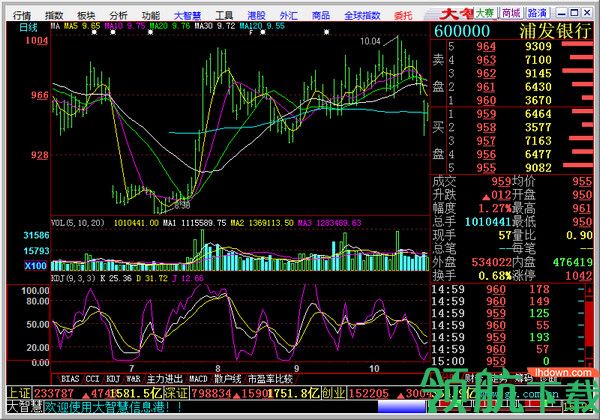This screenshot has width=600, height=420.
Task: Select buy level 2 volume 3577
Action: [538, 127]
